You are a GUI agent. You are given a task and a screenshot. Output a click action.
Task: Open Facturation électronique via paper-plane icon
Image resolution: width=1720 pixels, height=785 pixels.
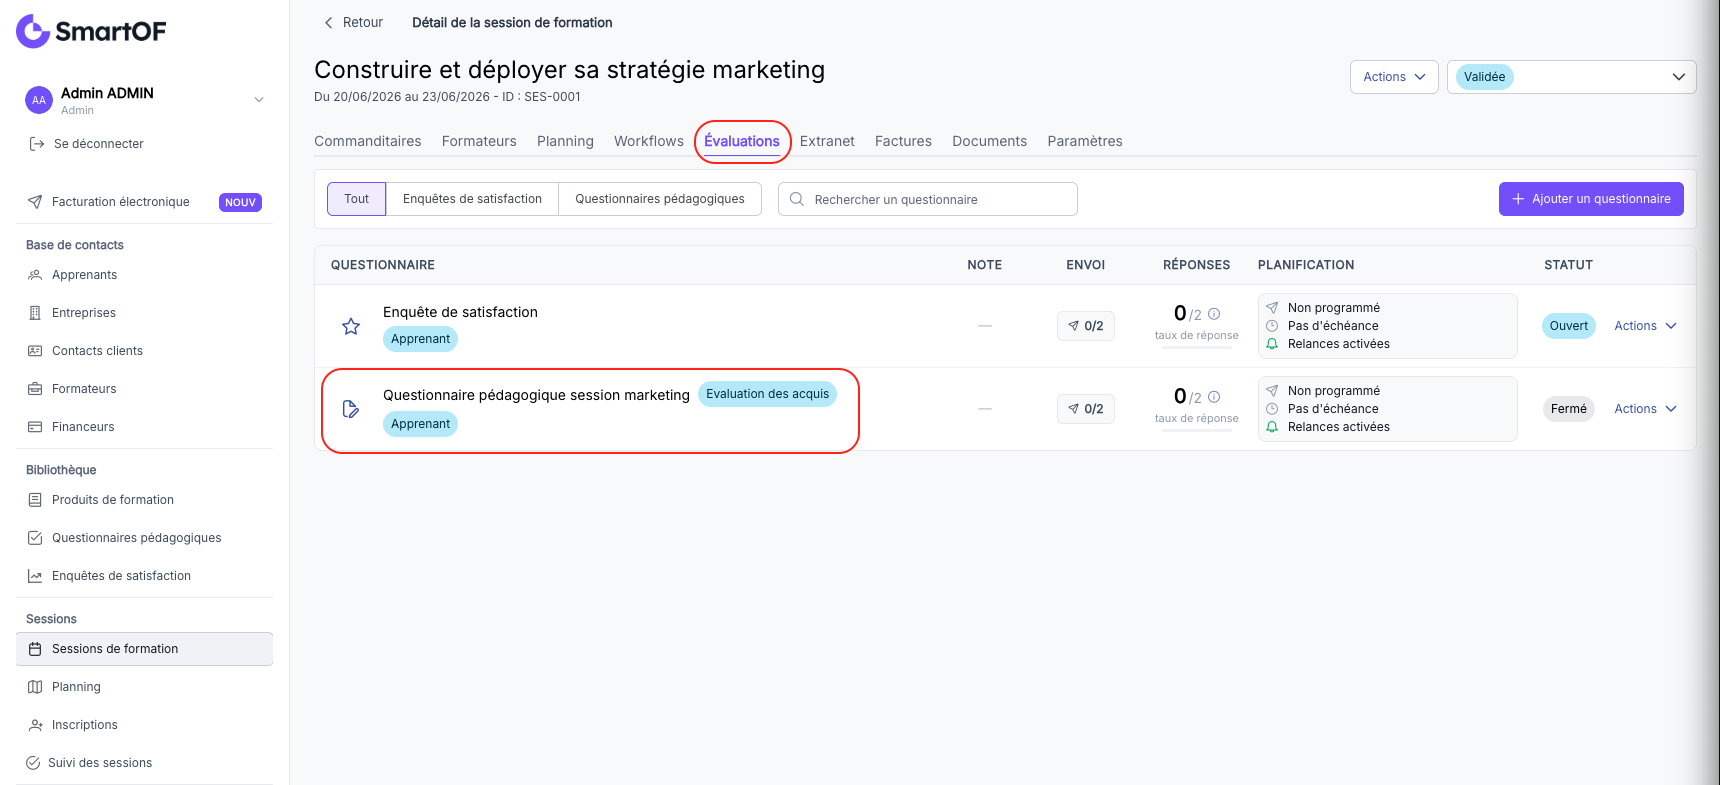35,202
